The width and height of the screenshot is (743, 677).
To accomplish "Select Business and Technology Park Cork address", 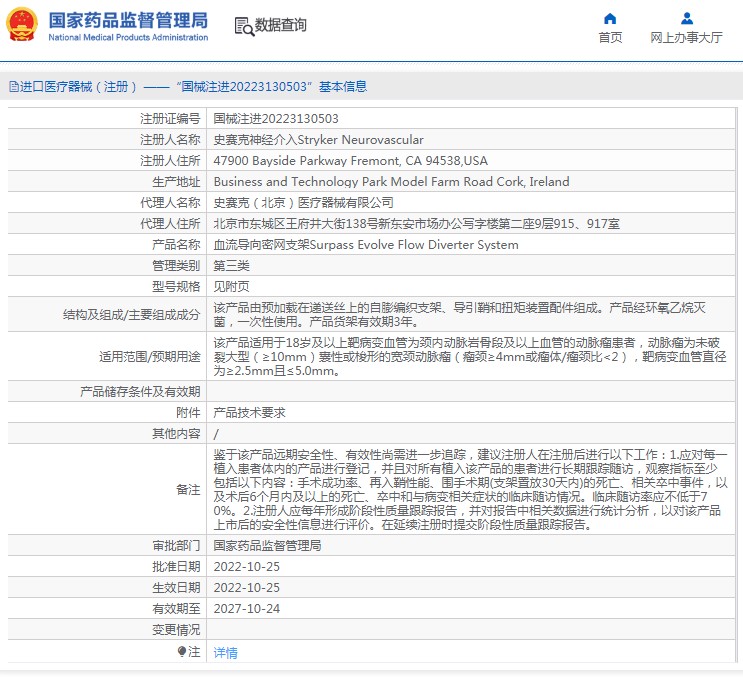I will click(391, 181).
